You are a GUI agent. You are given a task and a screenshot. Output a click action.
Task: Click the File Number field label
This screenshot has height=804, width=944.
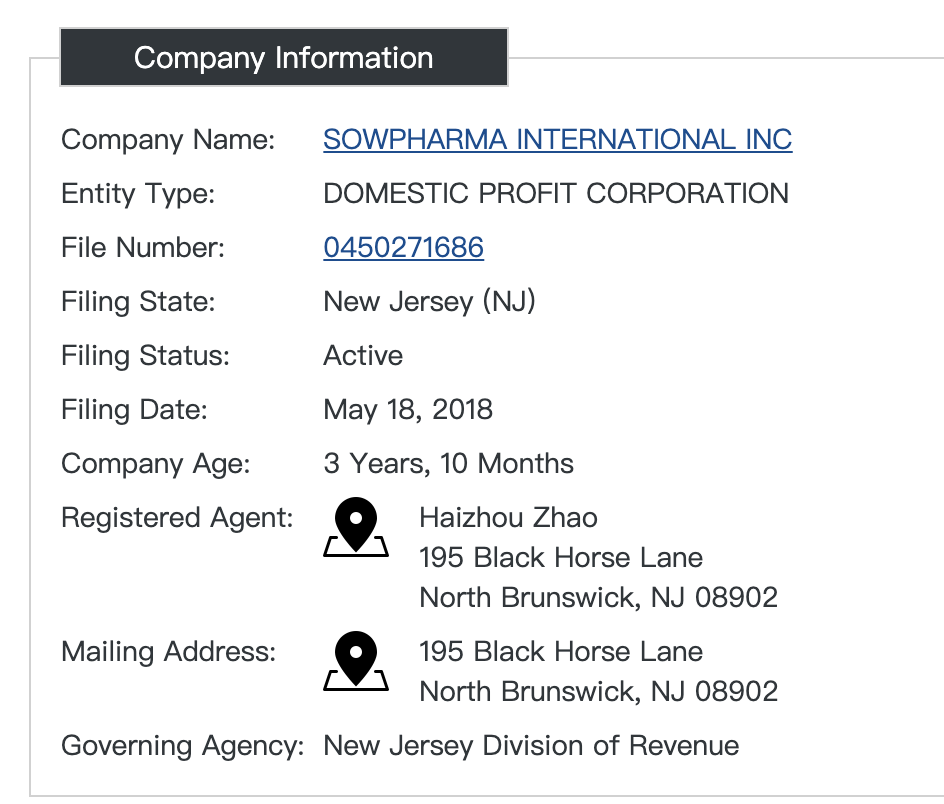pos(143,248)
